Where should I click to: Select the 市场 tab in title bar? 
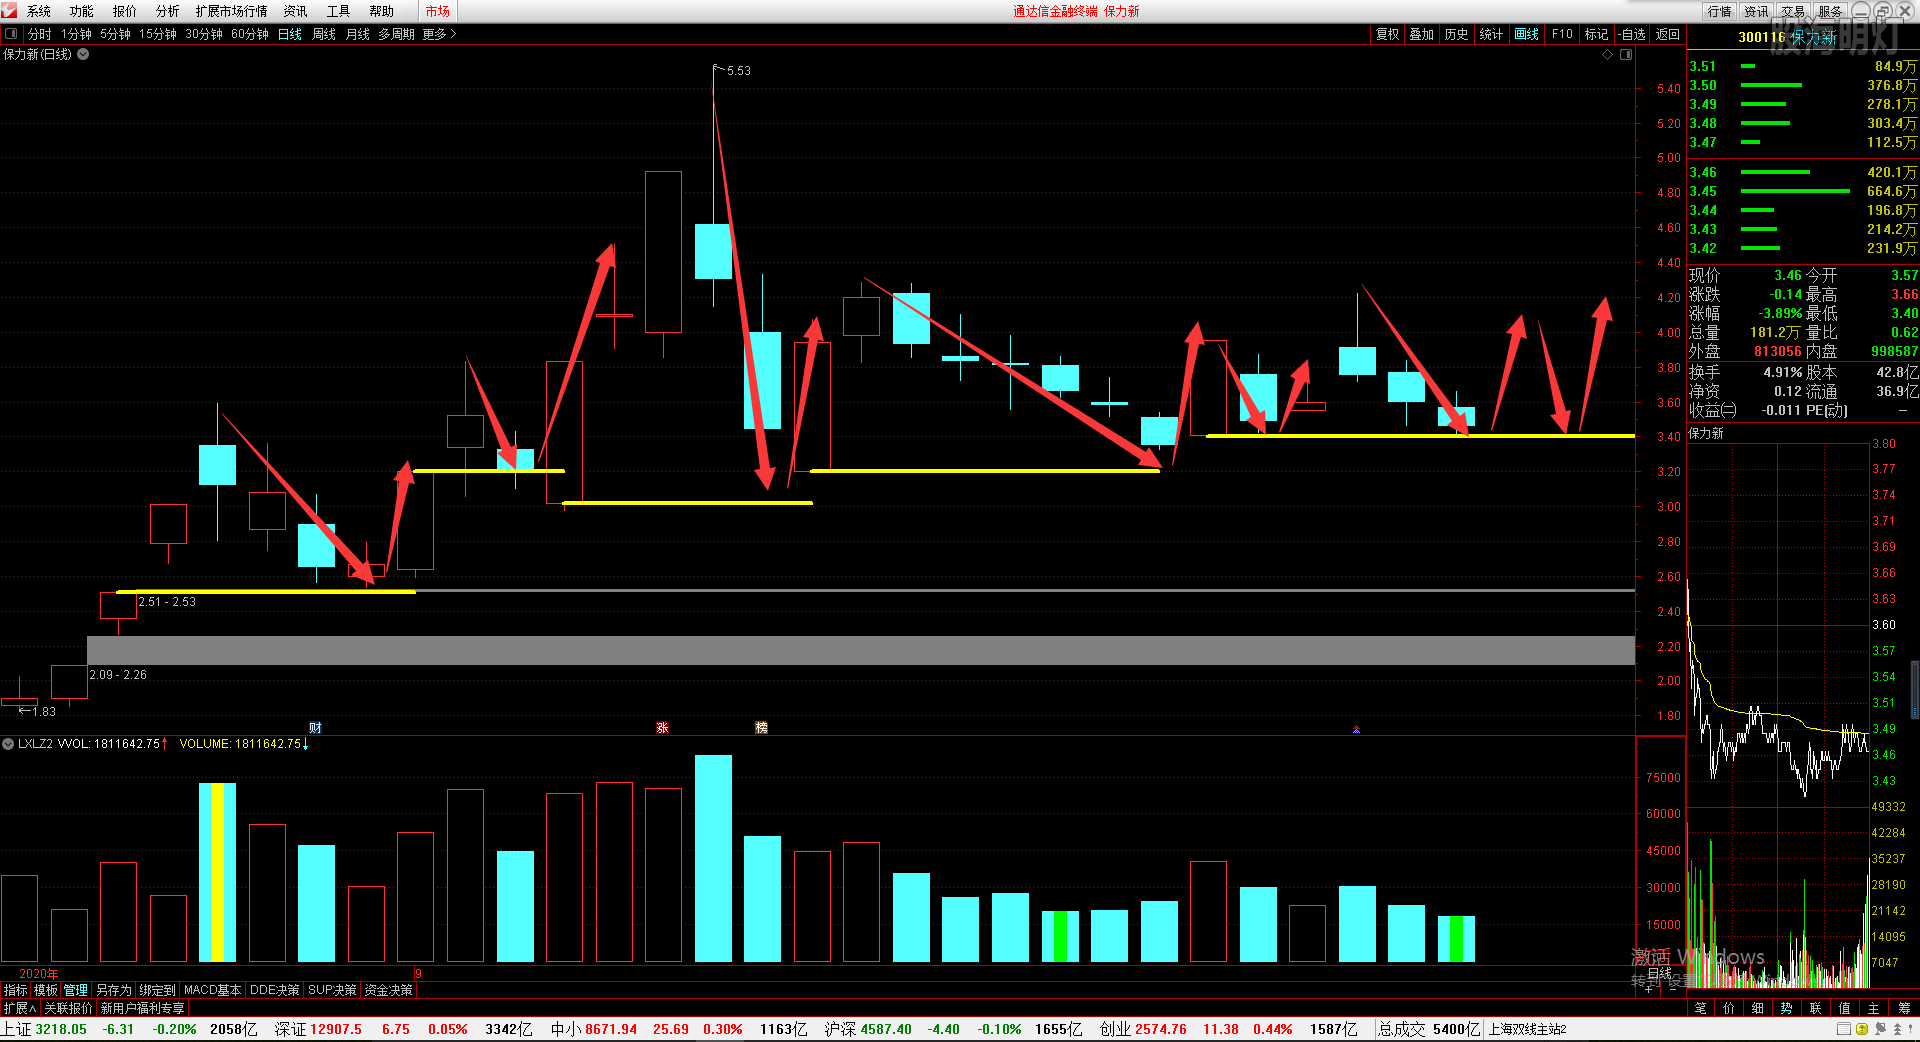(x=437, y=11)
